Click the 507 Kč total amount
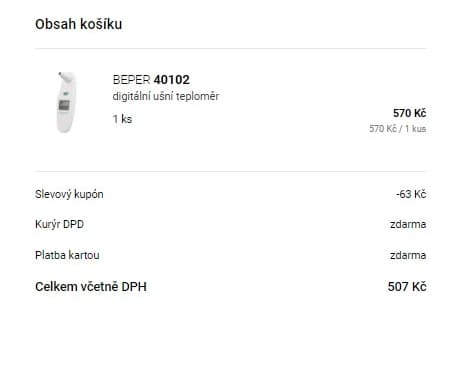 (407, 286)
